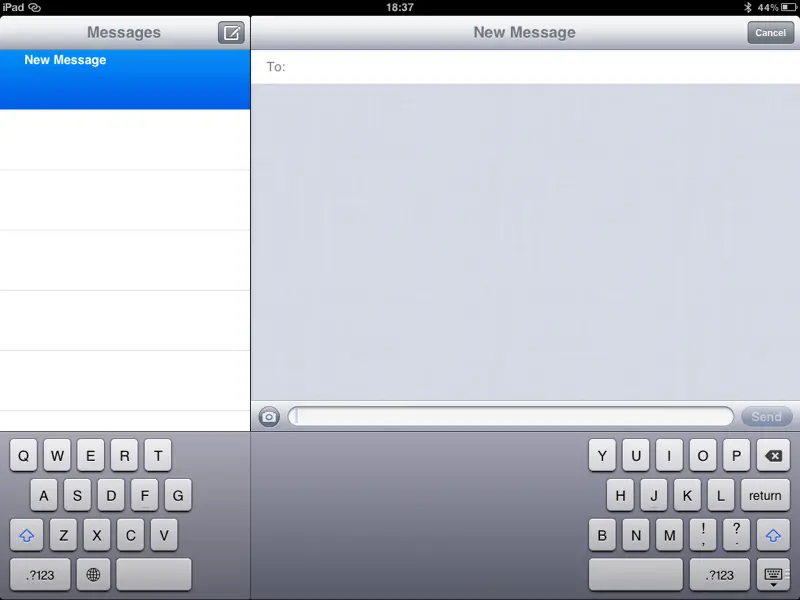Switch to numbers with left .?123 key
800x600 pixels.
(40, 575)
